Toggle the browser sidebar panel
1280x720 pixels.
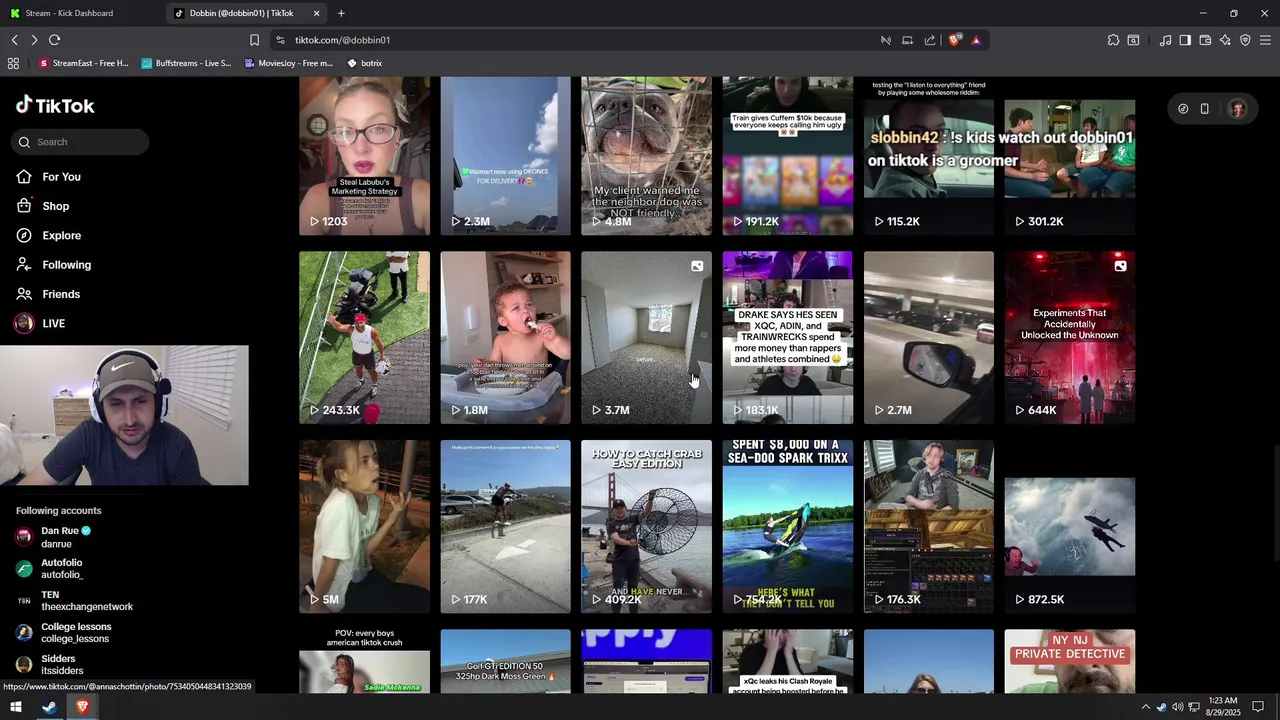(x=1185, y=40)
